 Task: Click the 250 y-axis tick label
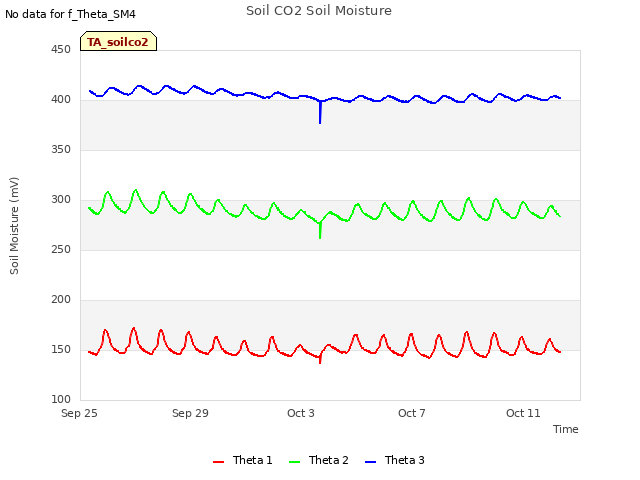(61, 249)
